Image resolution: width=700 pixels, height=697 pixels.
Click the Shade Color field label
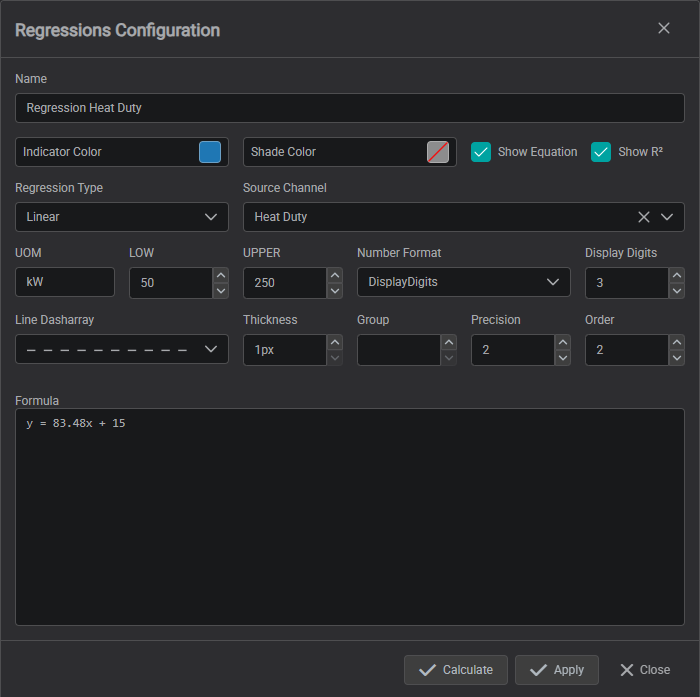pyautogui.click(x=283, y=152)
